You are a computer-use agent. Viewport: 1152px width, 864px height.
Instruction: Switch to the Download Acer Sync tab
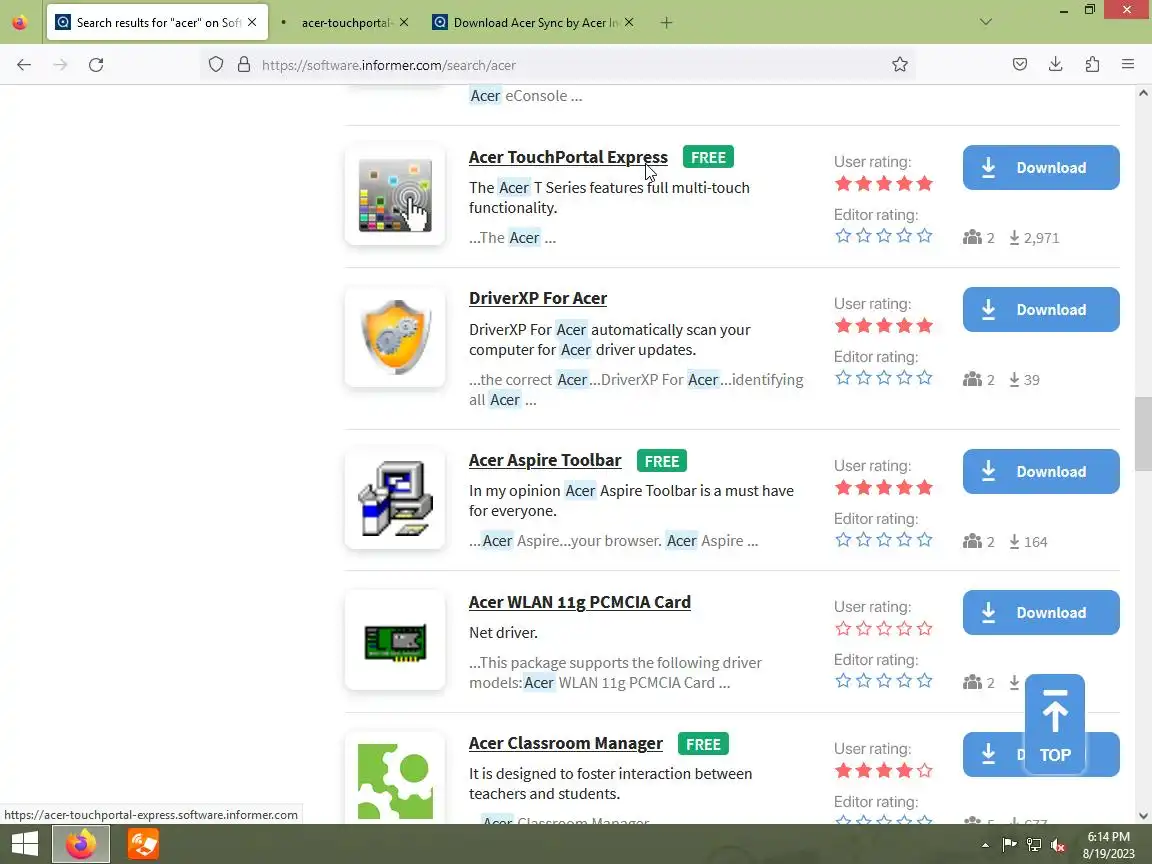coord(533,23)
